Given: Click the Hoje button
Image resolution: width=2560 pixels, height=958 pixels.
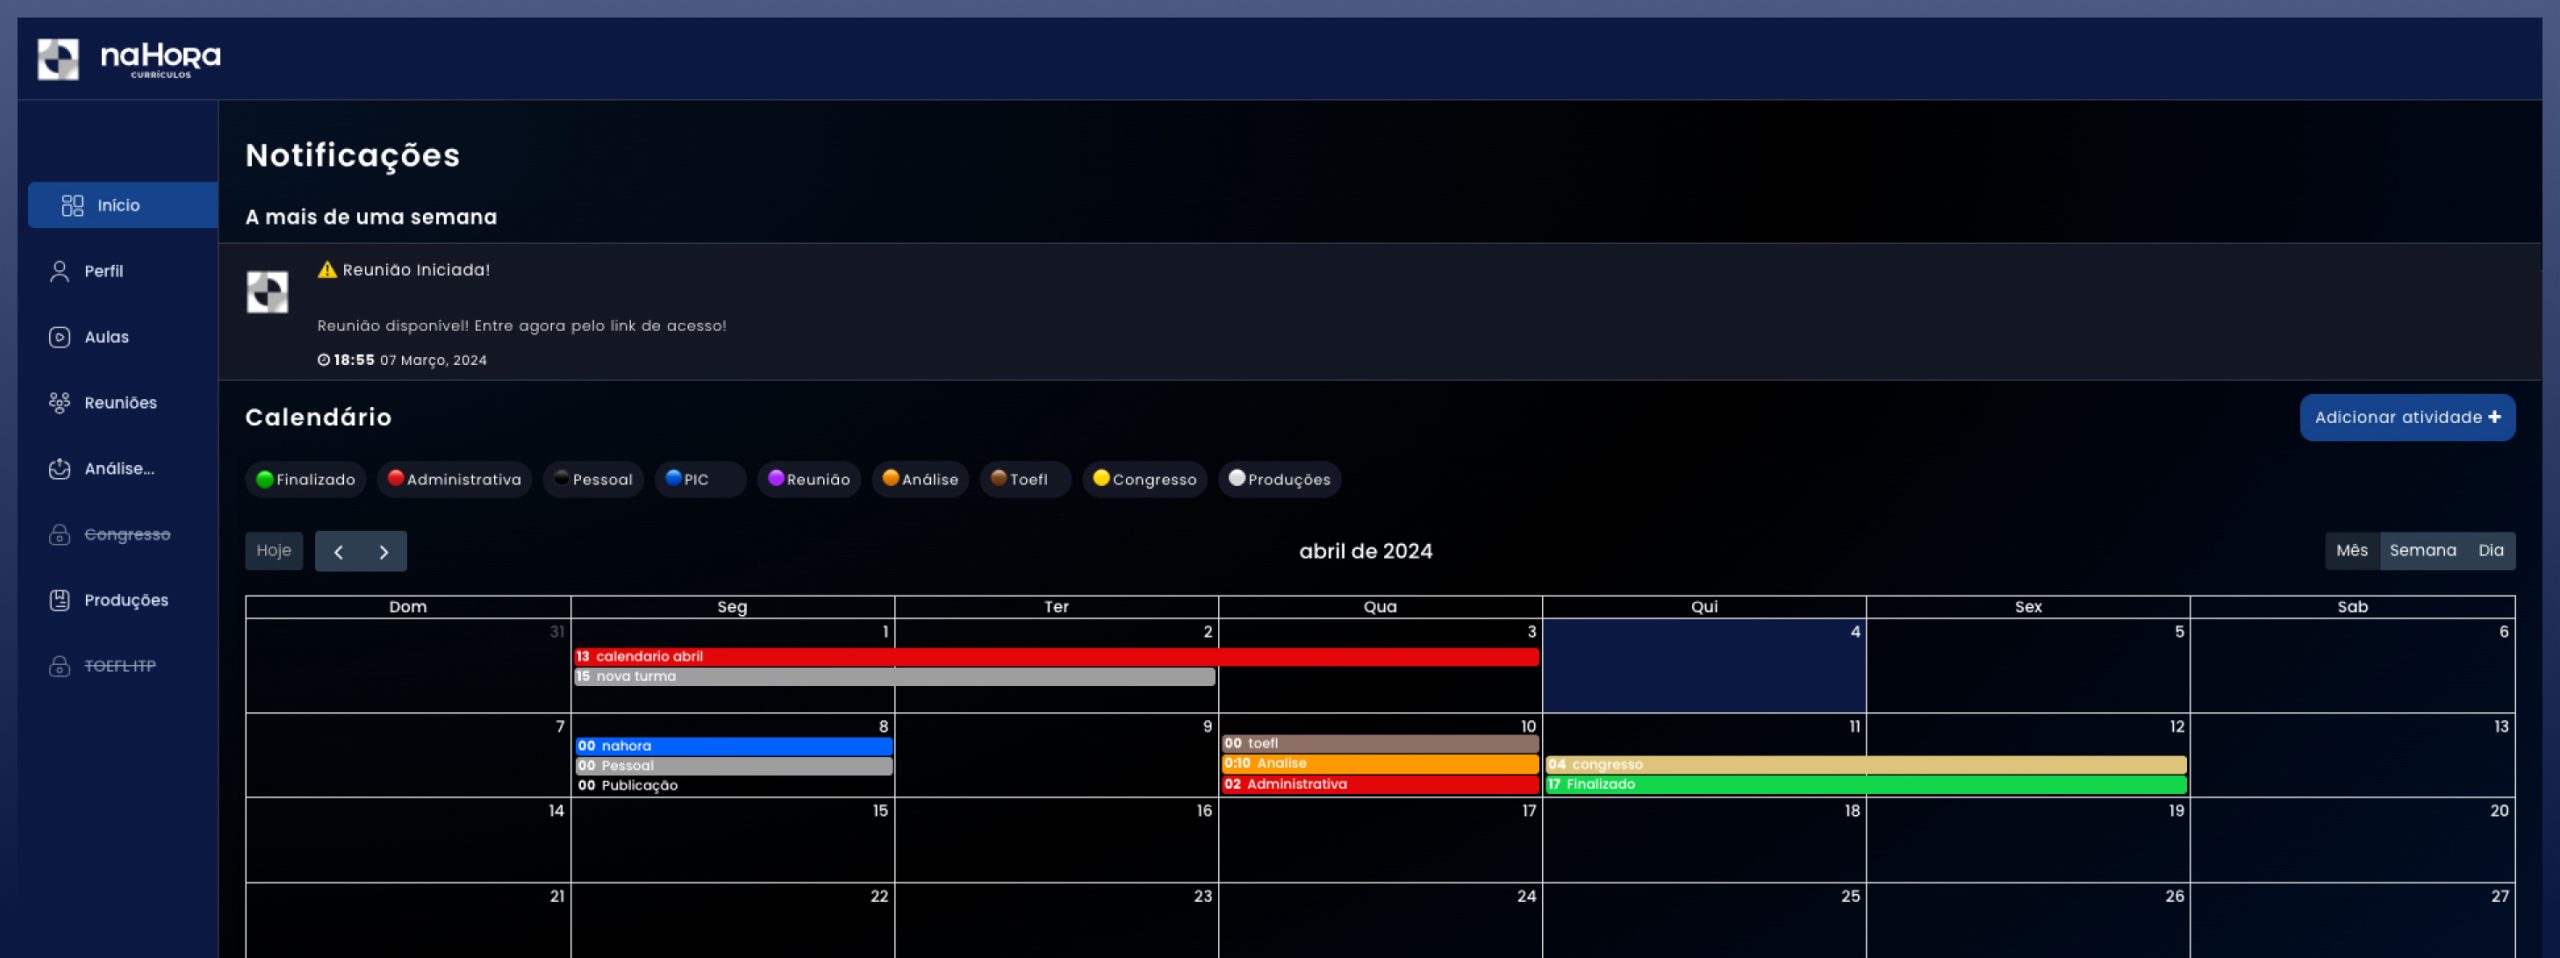Looking at the screenshot, I should pyautogui.click(x=274, y=551).
